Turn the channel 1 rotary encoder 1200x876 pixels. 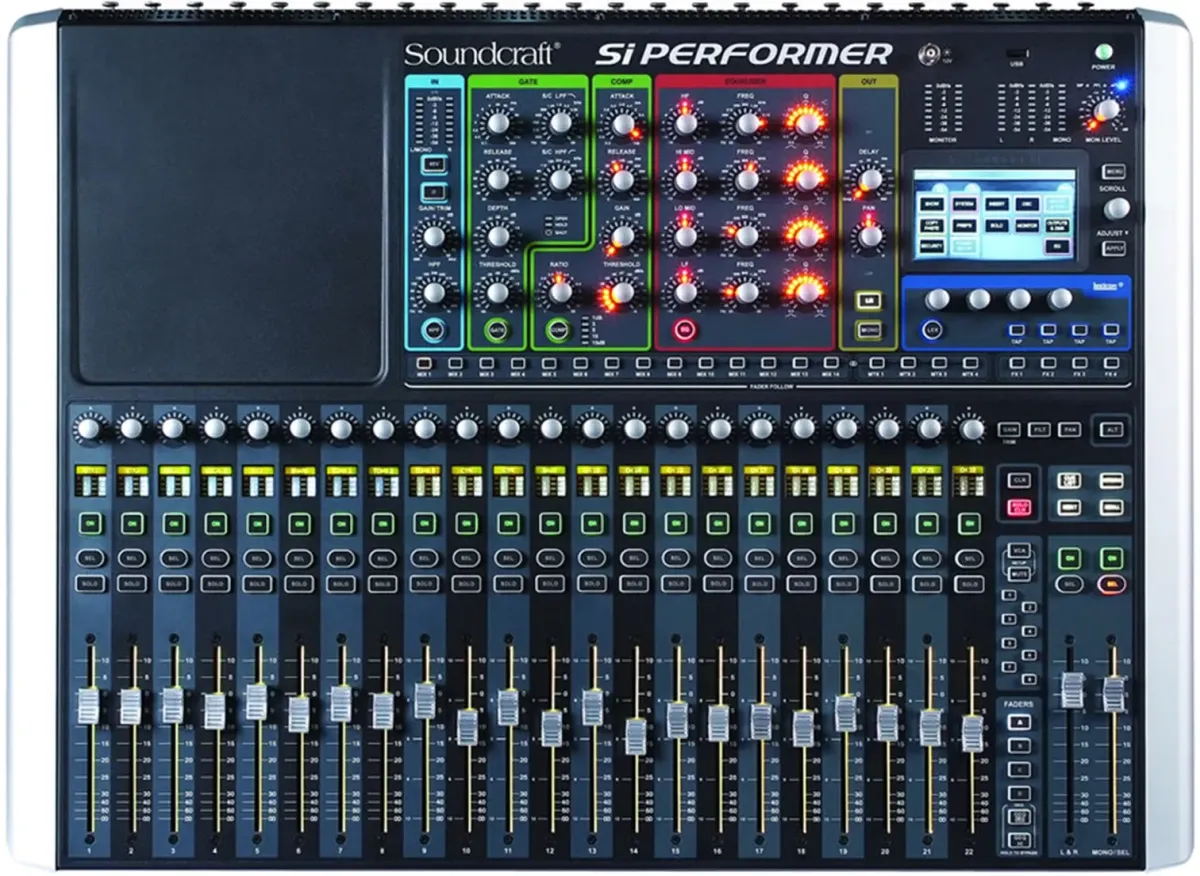89,429
